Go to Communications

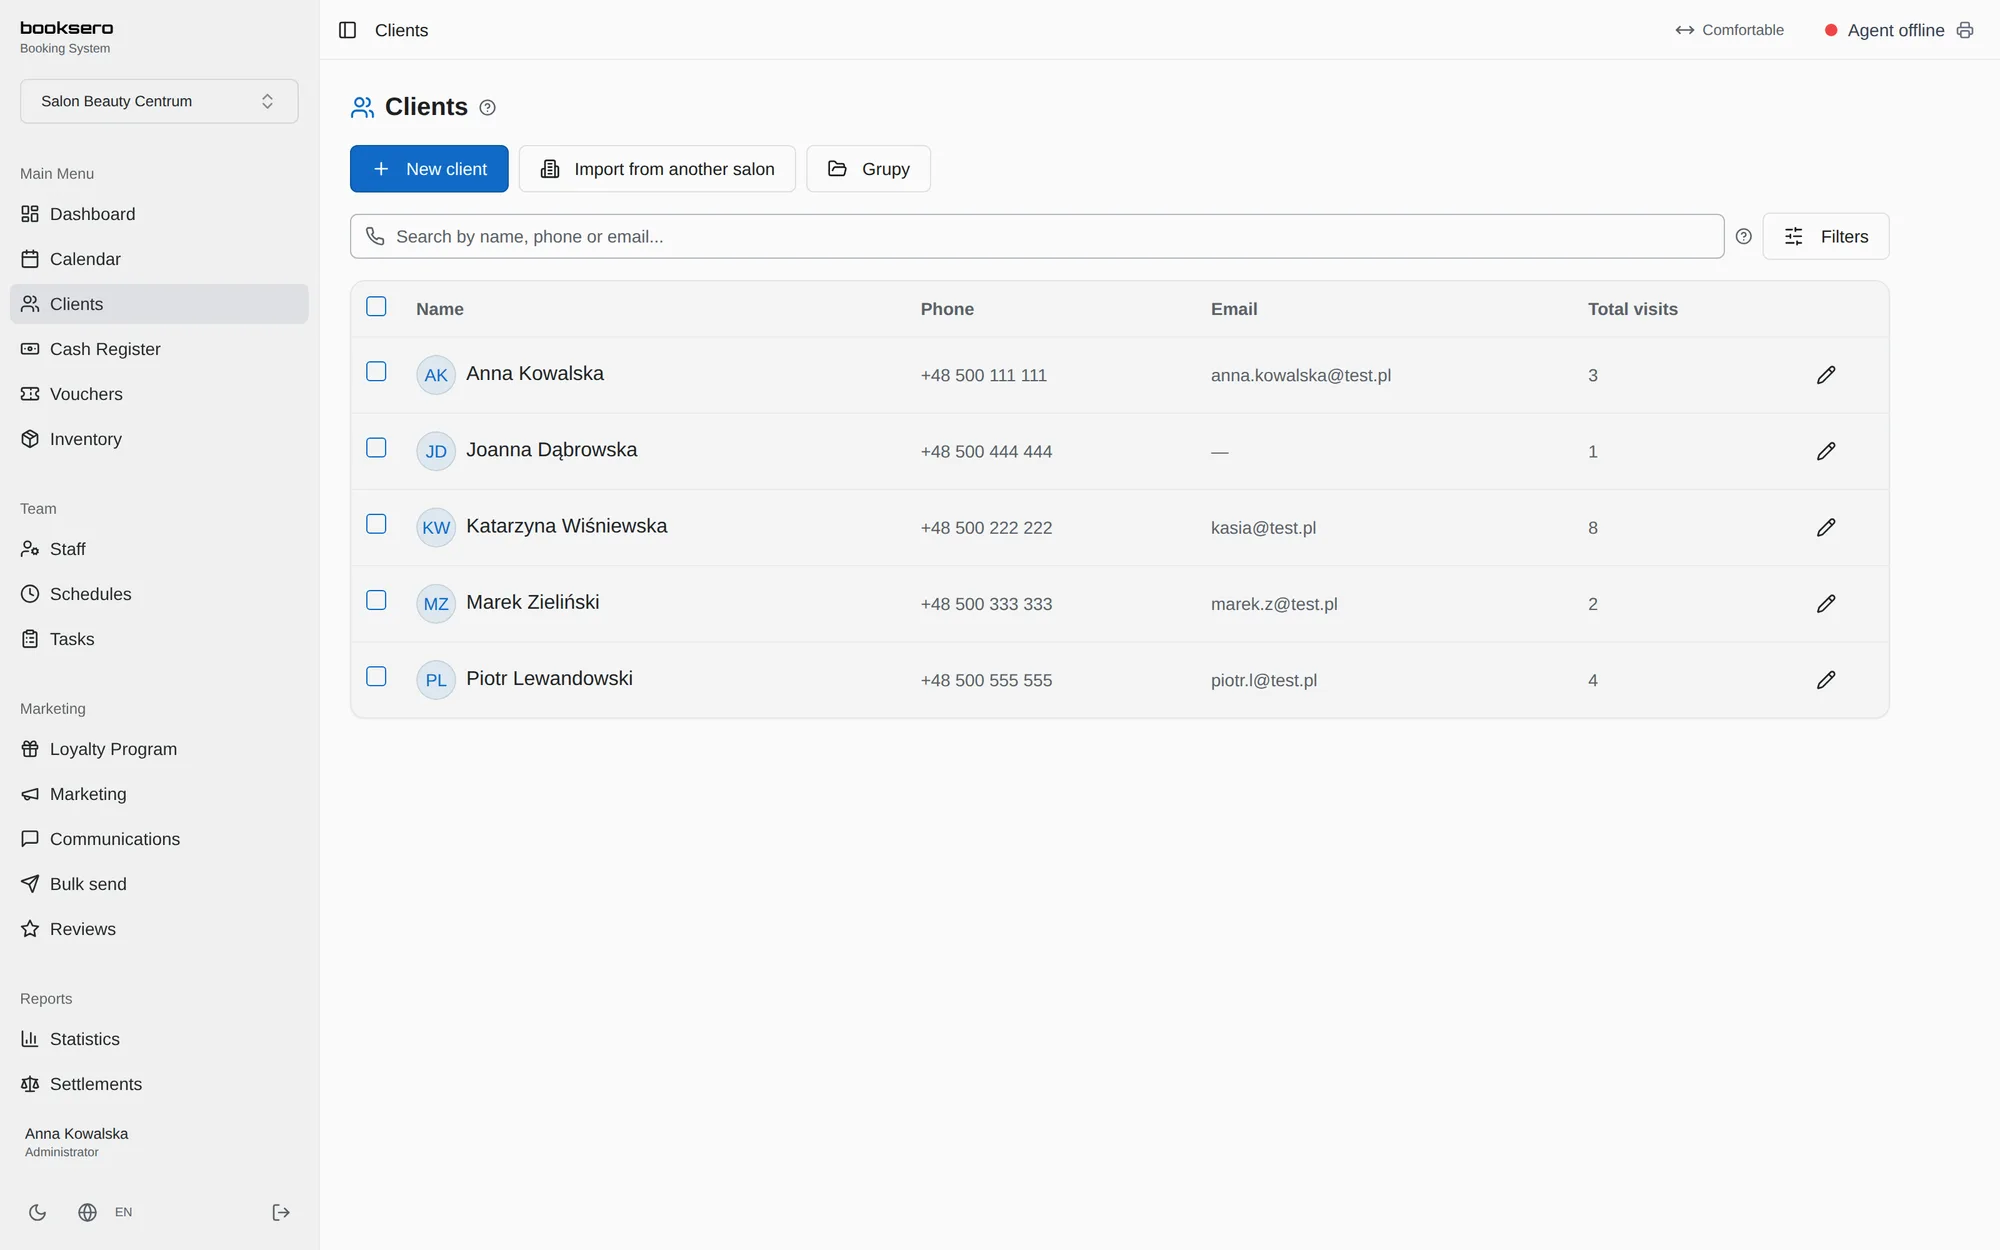click(159, 839)
